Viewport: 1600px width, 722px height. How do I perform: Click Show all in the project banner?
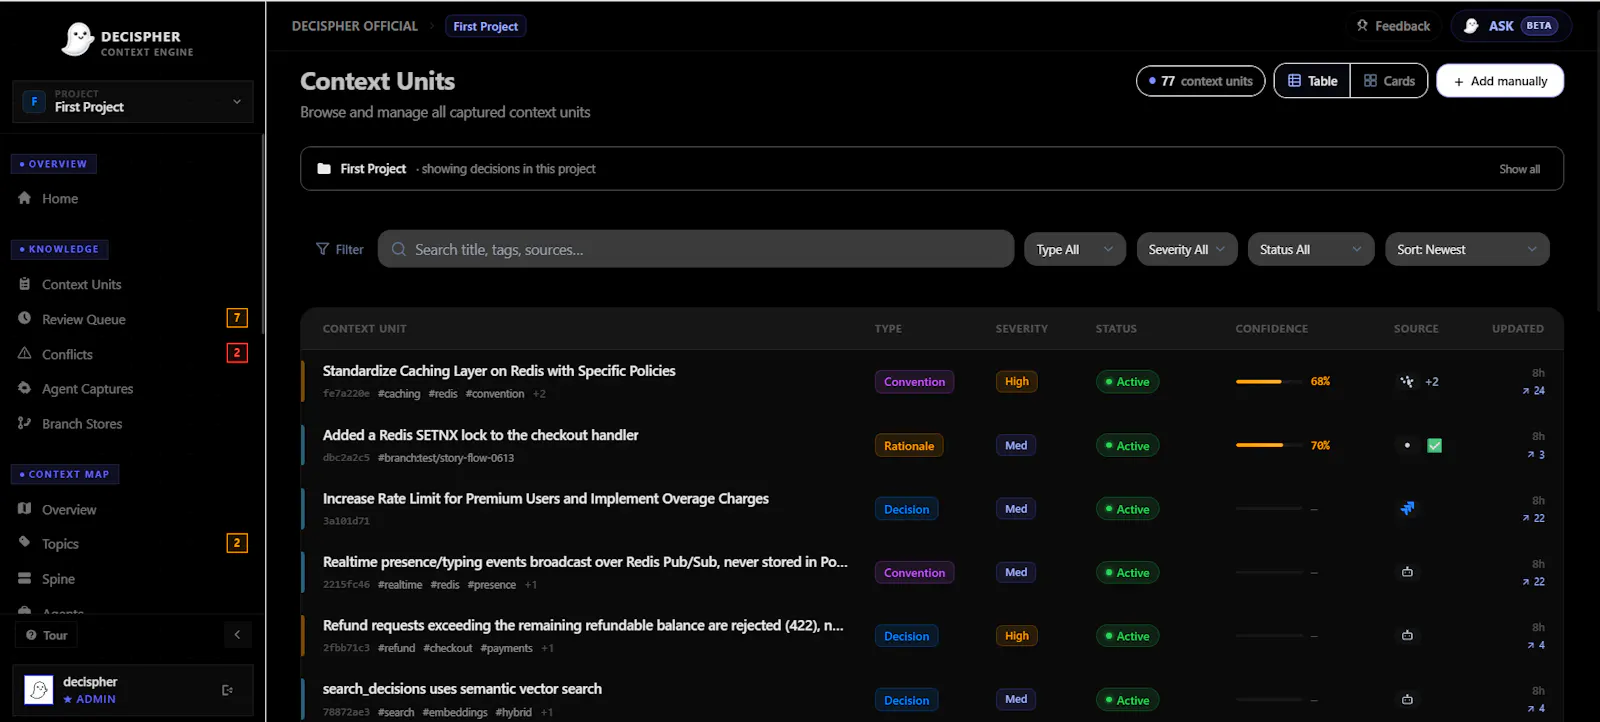pyautogui.click(x=1519, y=169)
